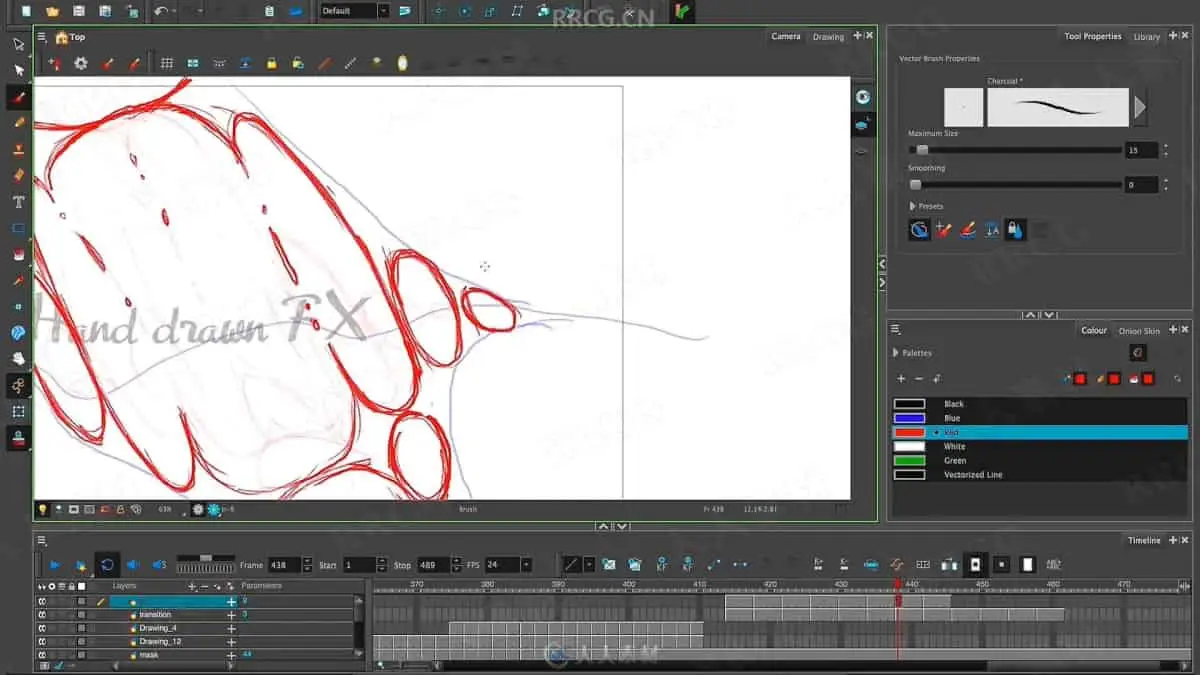Toggle visibility of the transition layer
The height and width of the screenshot is (675, 1200).
pos(42,615)
